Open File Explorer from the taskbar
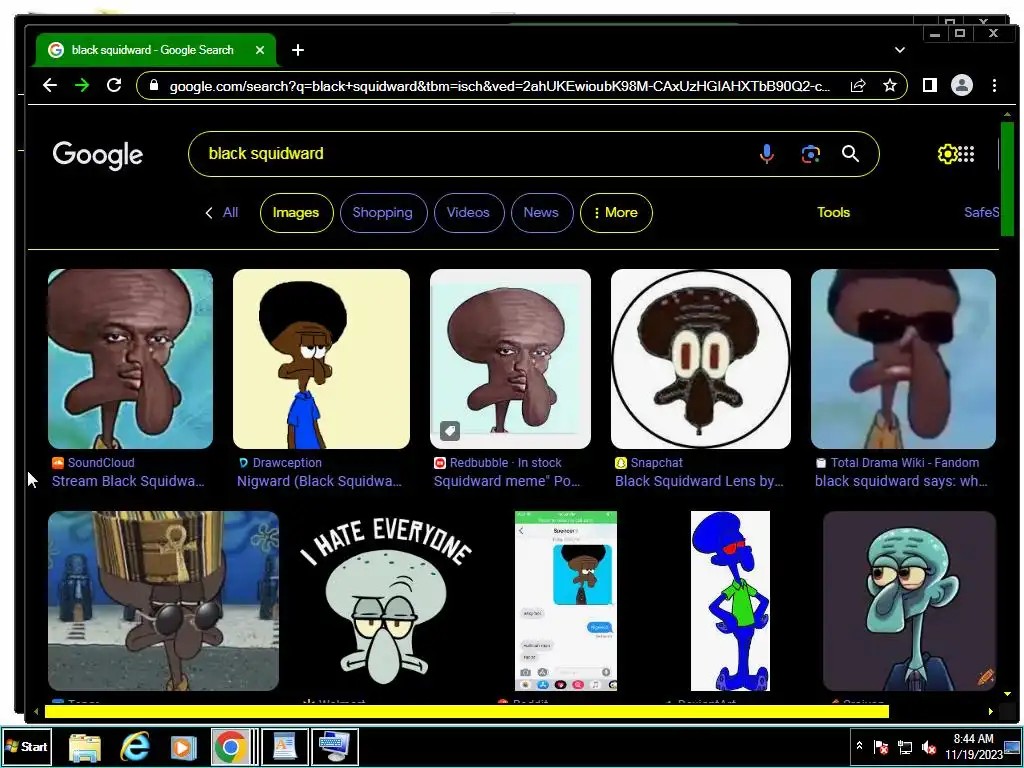This screenshot has width=1024, height=768. tap(85, 747)
